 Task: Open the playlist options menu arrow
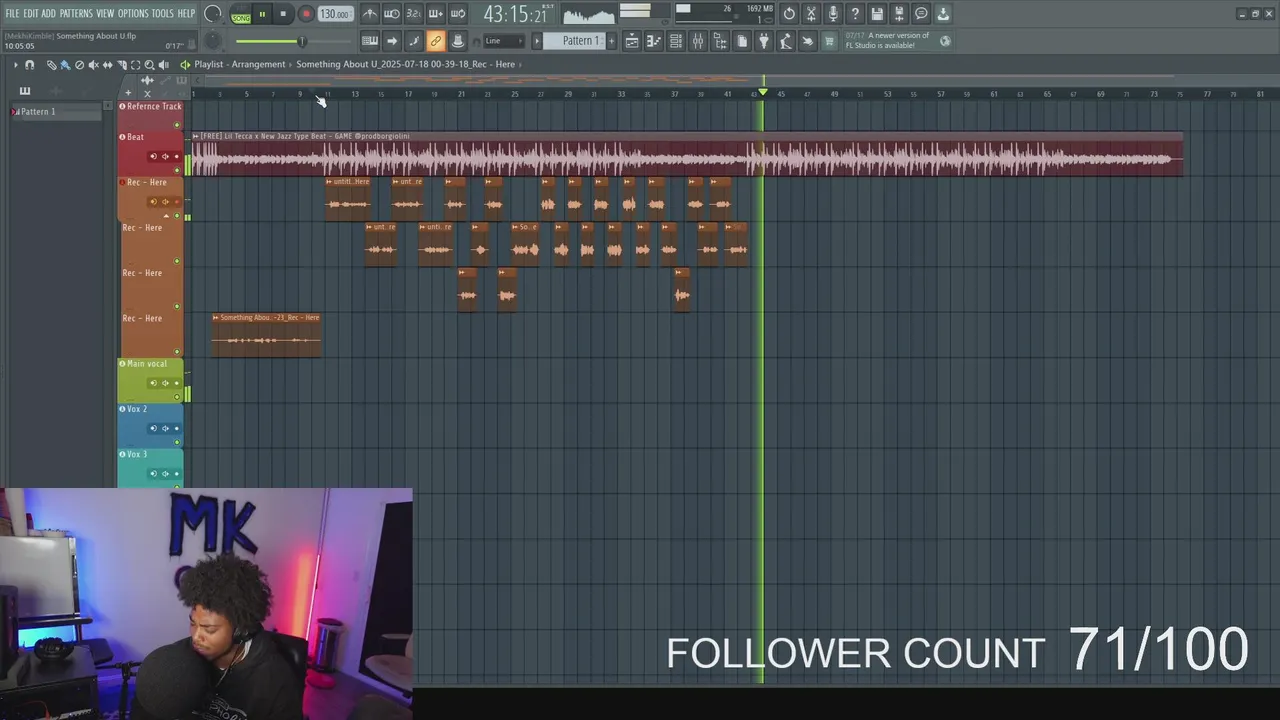15,64
